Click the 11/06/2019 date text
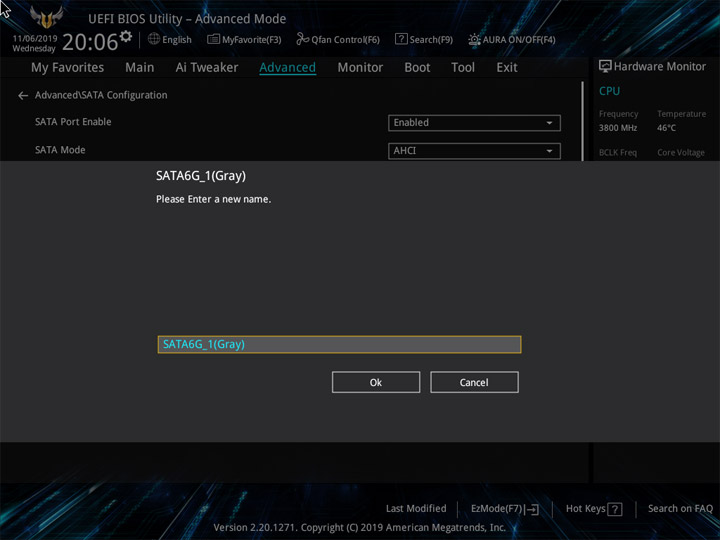720x540 pixels. [35, 38]
